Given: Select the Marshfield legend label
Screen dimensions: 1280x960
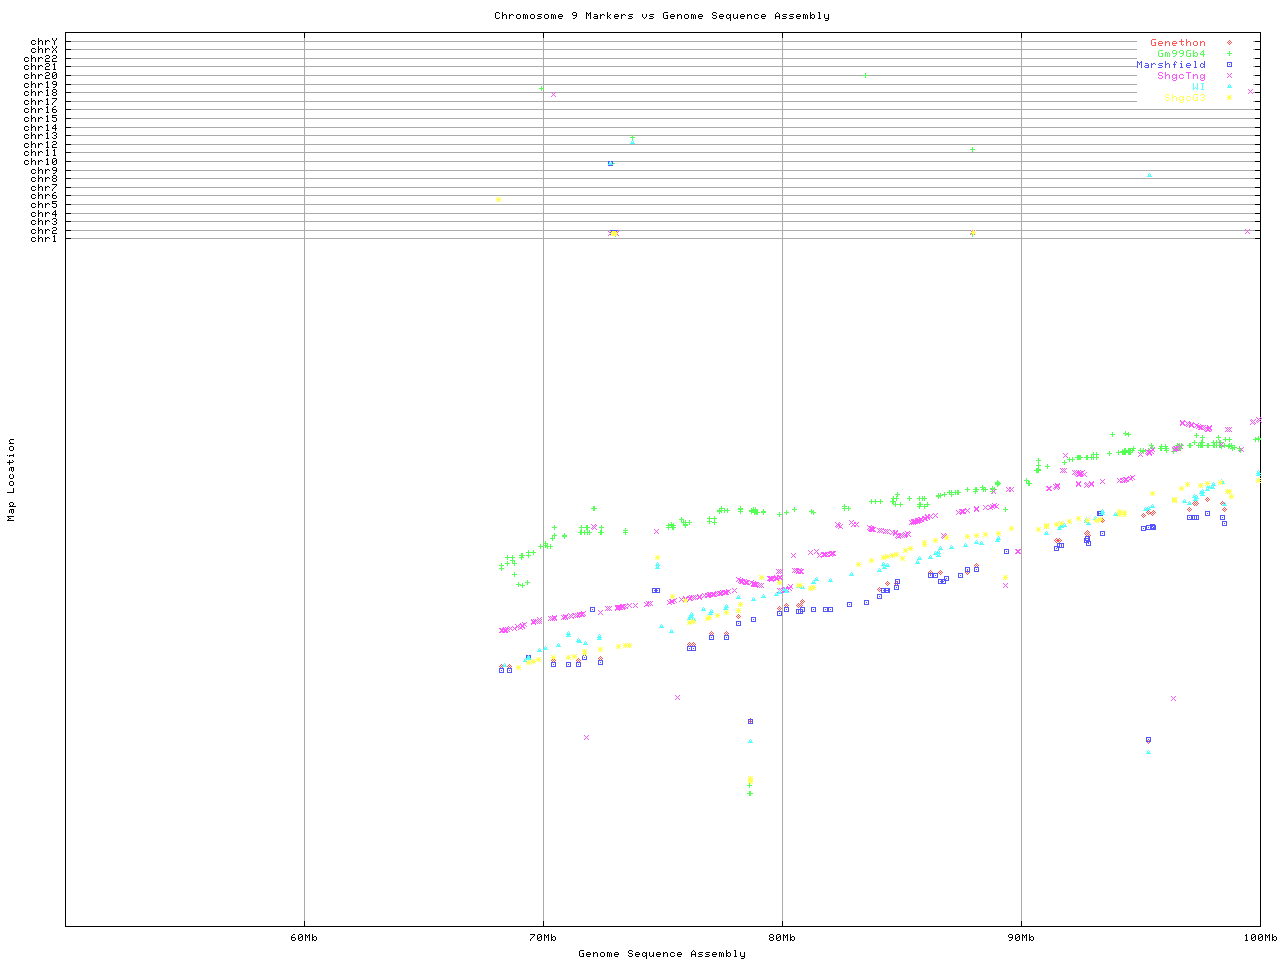Looking at the screenshot, I should [x=1170, y=65].
